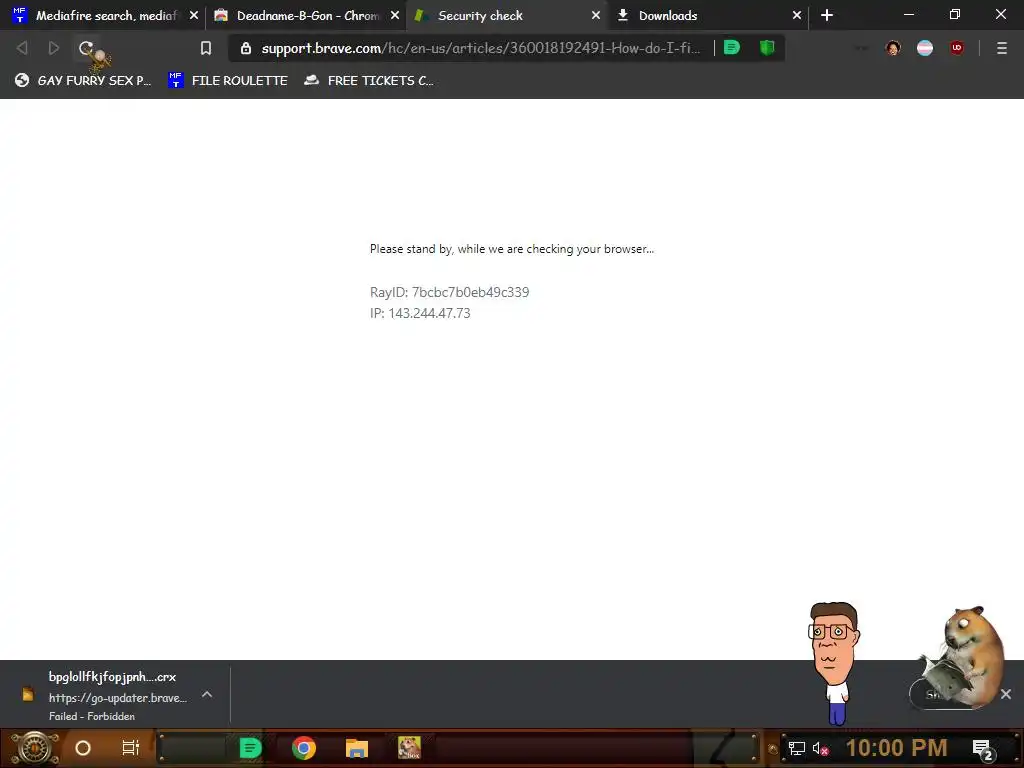Click the 'Please stand by' message text
The image size is (1024, 768).
tap(511, 249)
